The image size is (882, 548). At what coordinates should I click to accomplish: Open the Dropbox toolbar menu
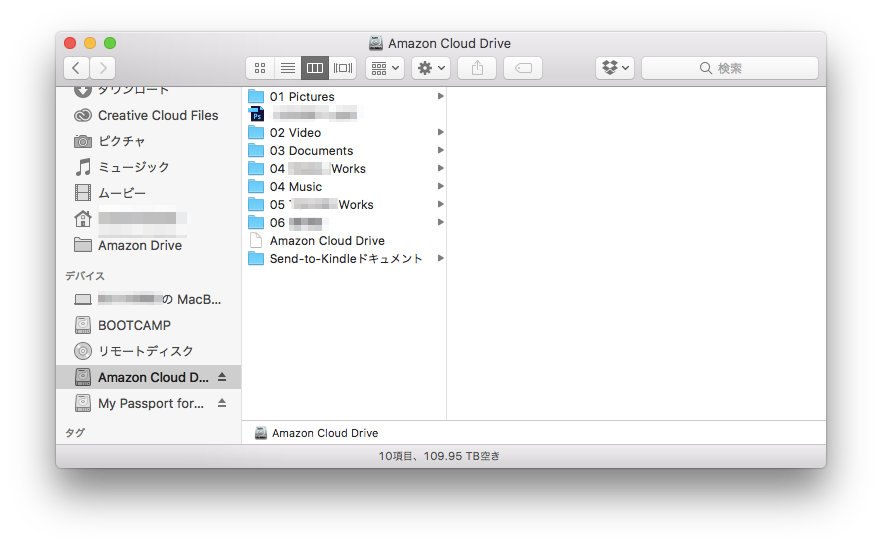point(615,68)
